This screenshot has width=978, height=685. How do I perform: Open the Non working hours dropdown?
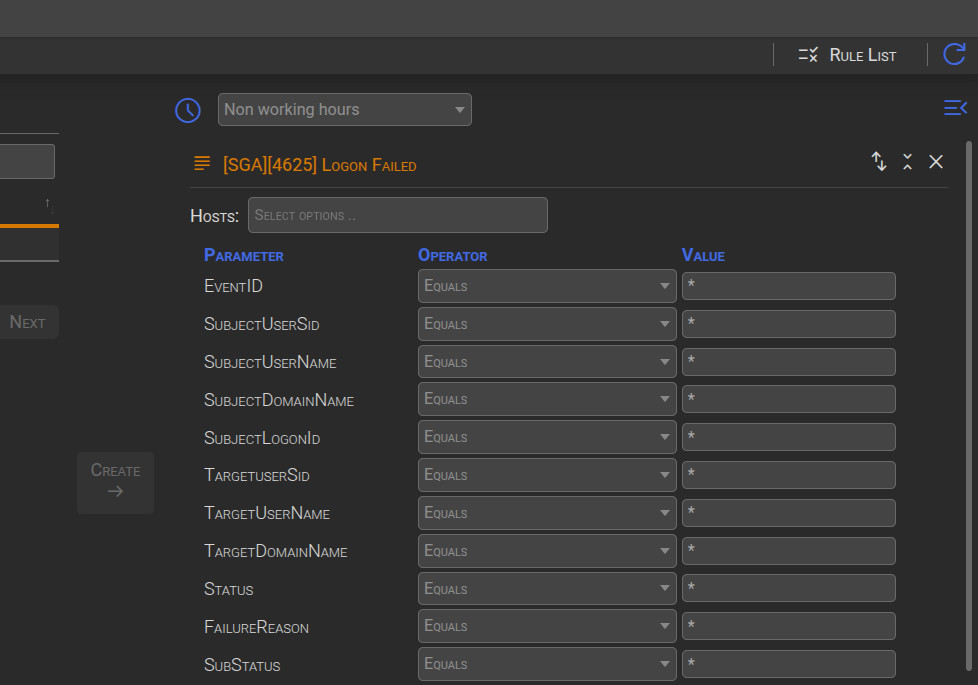point(344,110)
